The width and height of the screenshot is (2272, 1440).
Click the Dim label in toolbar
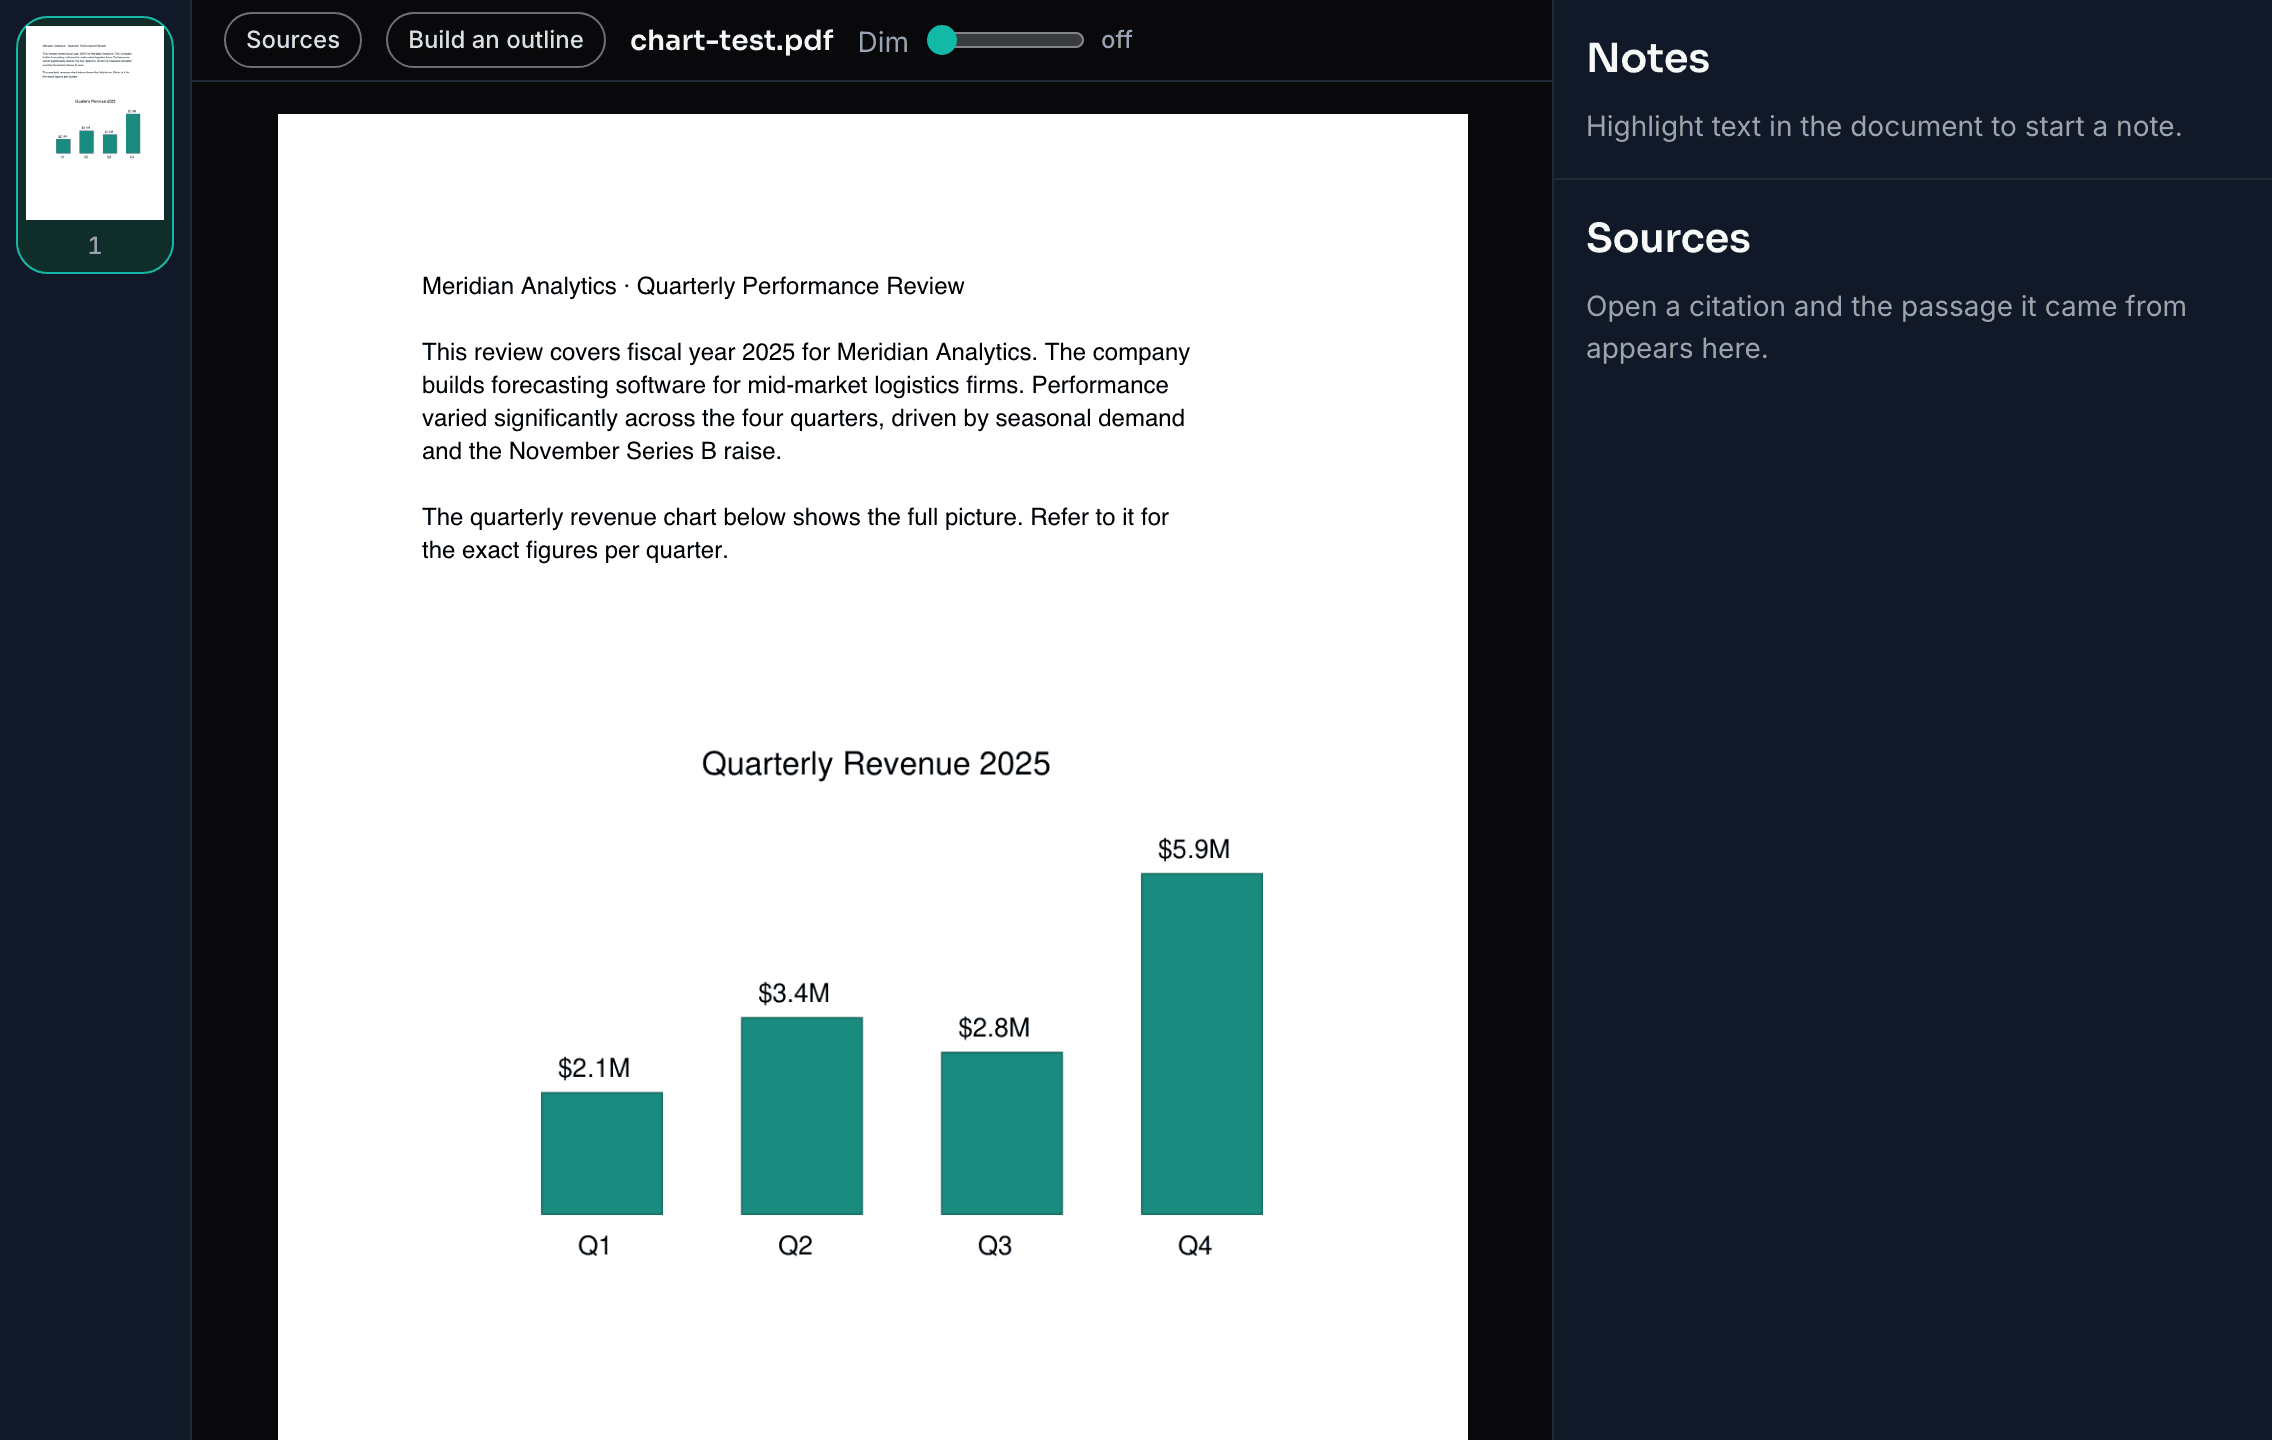tap(883, 42)
